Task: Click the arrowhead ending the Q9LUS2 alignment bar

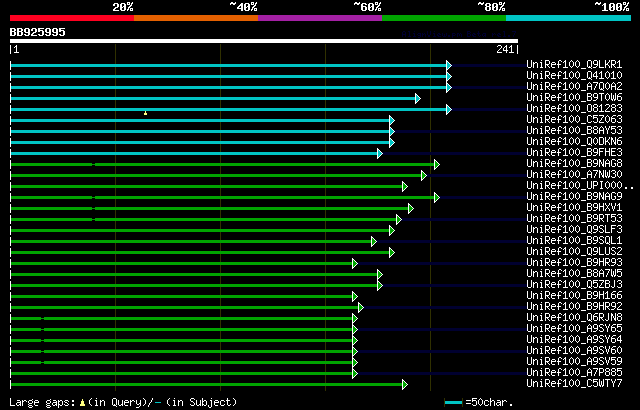Action: tap(392, 253)
